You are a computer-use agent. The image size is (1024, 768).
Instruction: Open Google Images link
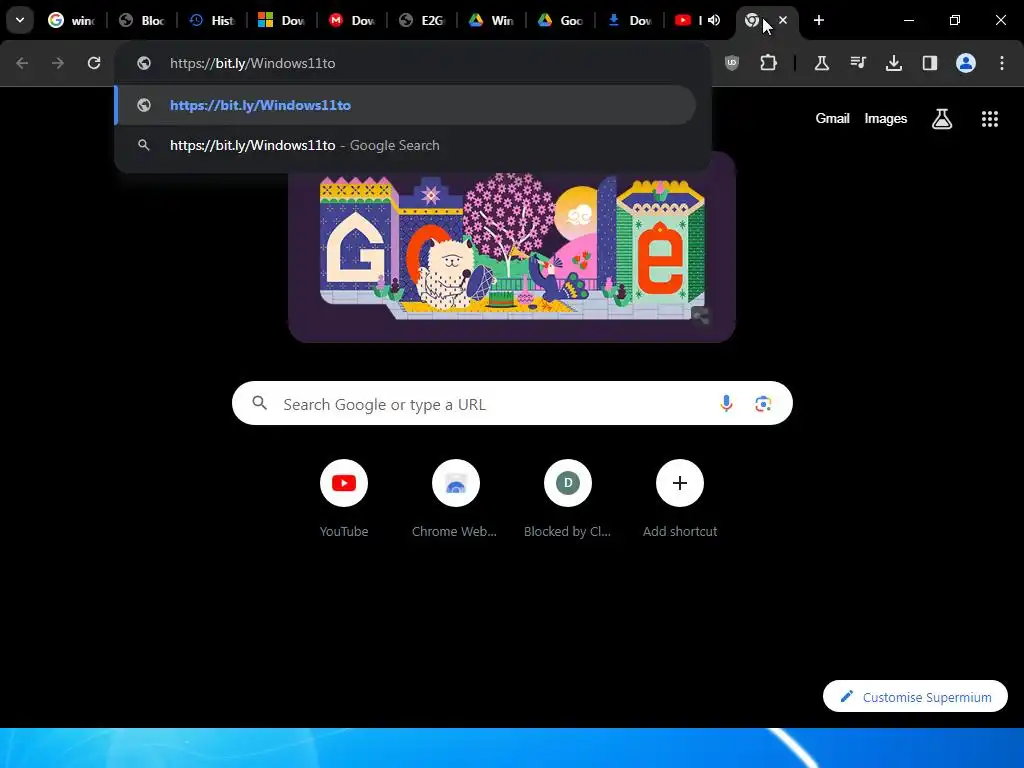click(886, 118)
